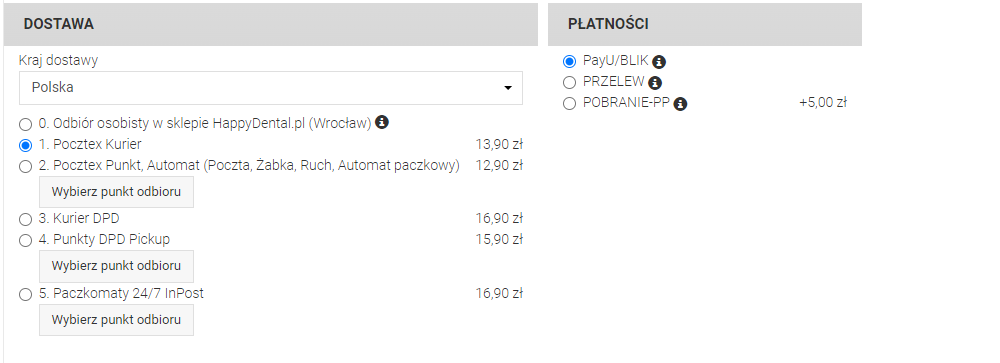
Task: Click info icon beside POBRANIE-PP
Action: (x=680, y=104)
